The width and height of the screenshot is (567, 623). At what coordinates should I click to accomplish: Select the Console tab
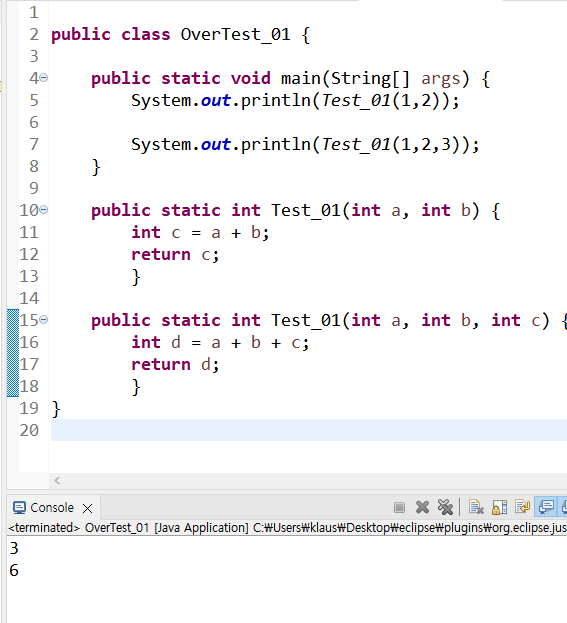(x=52, y=508)
